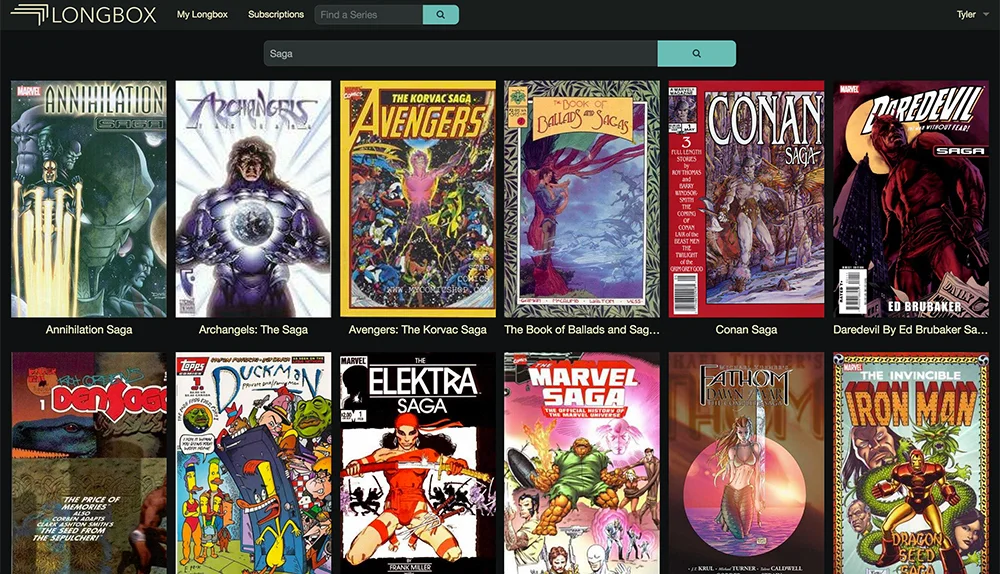Focus the Find a Series field

(369, 15)
